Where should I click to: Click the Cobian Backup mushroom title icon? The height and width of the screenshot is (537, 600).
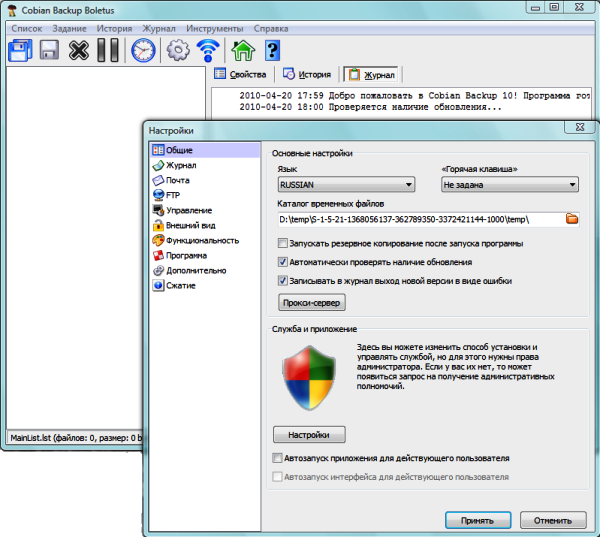coord(12,10)
